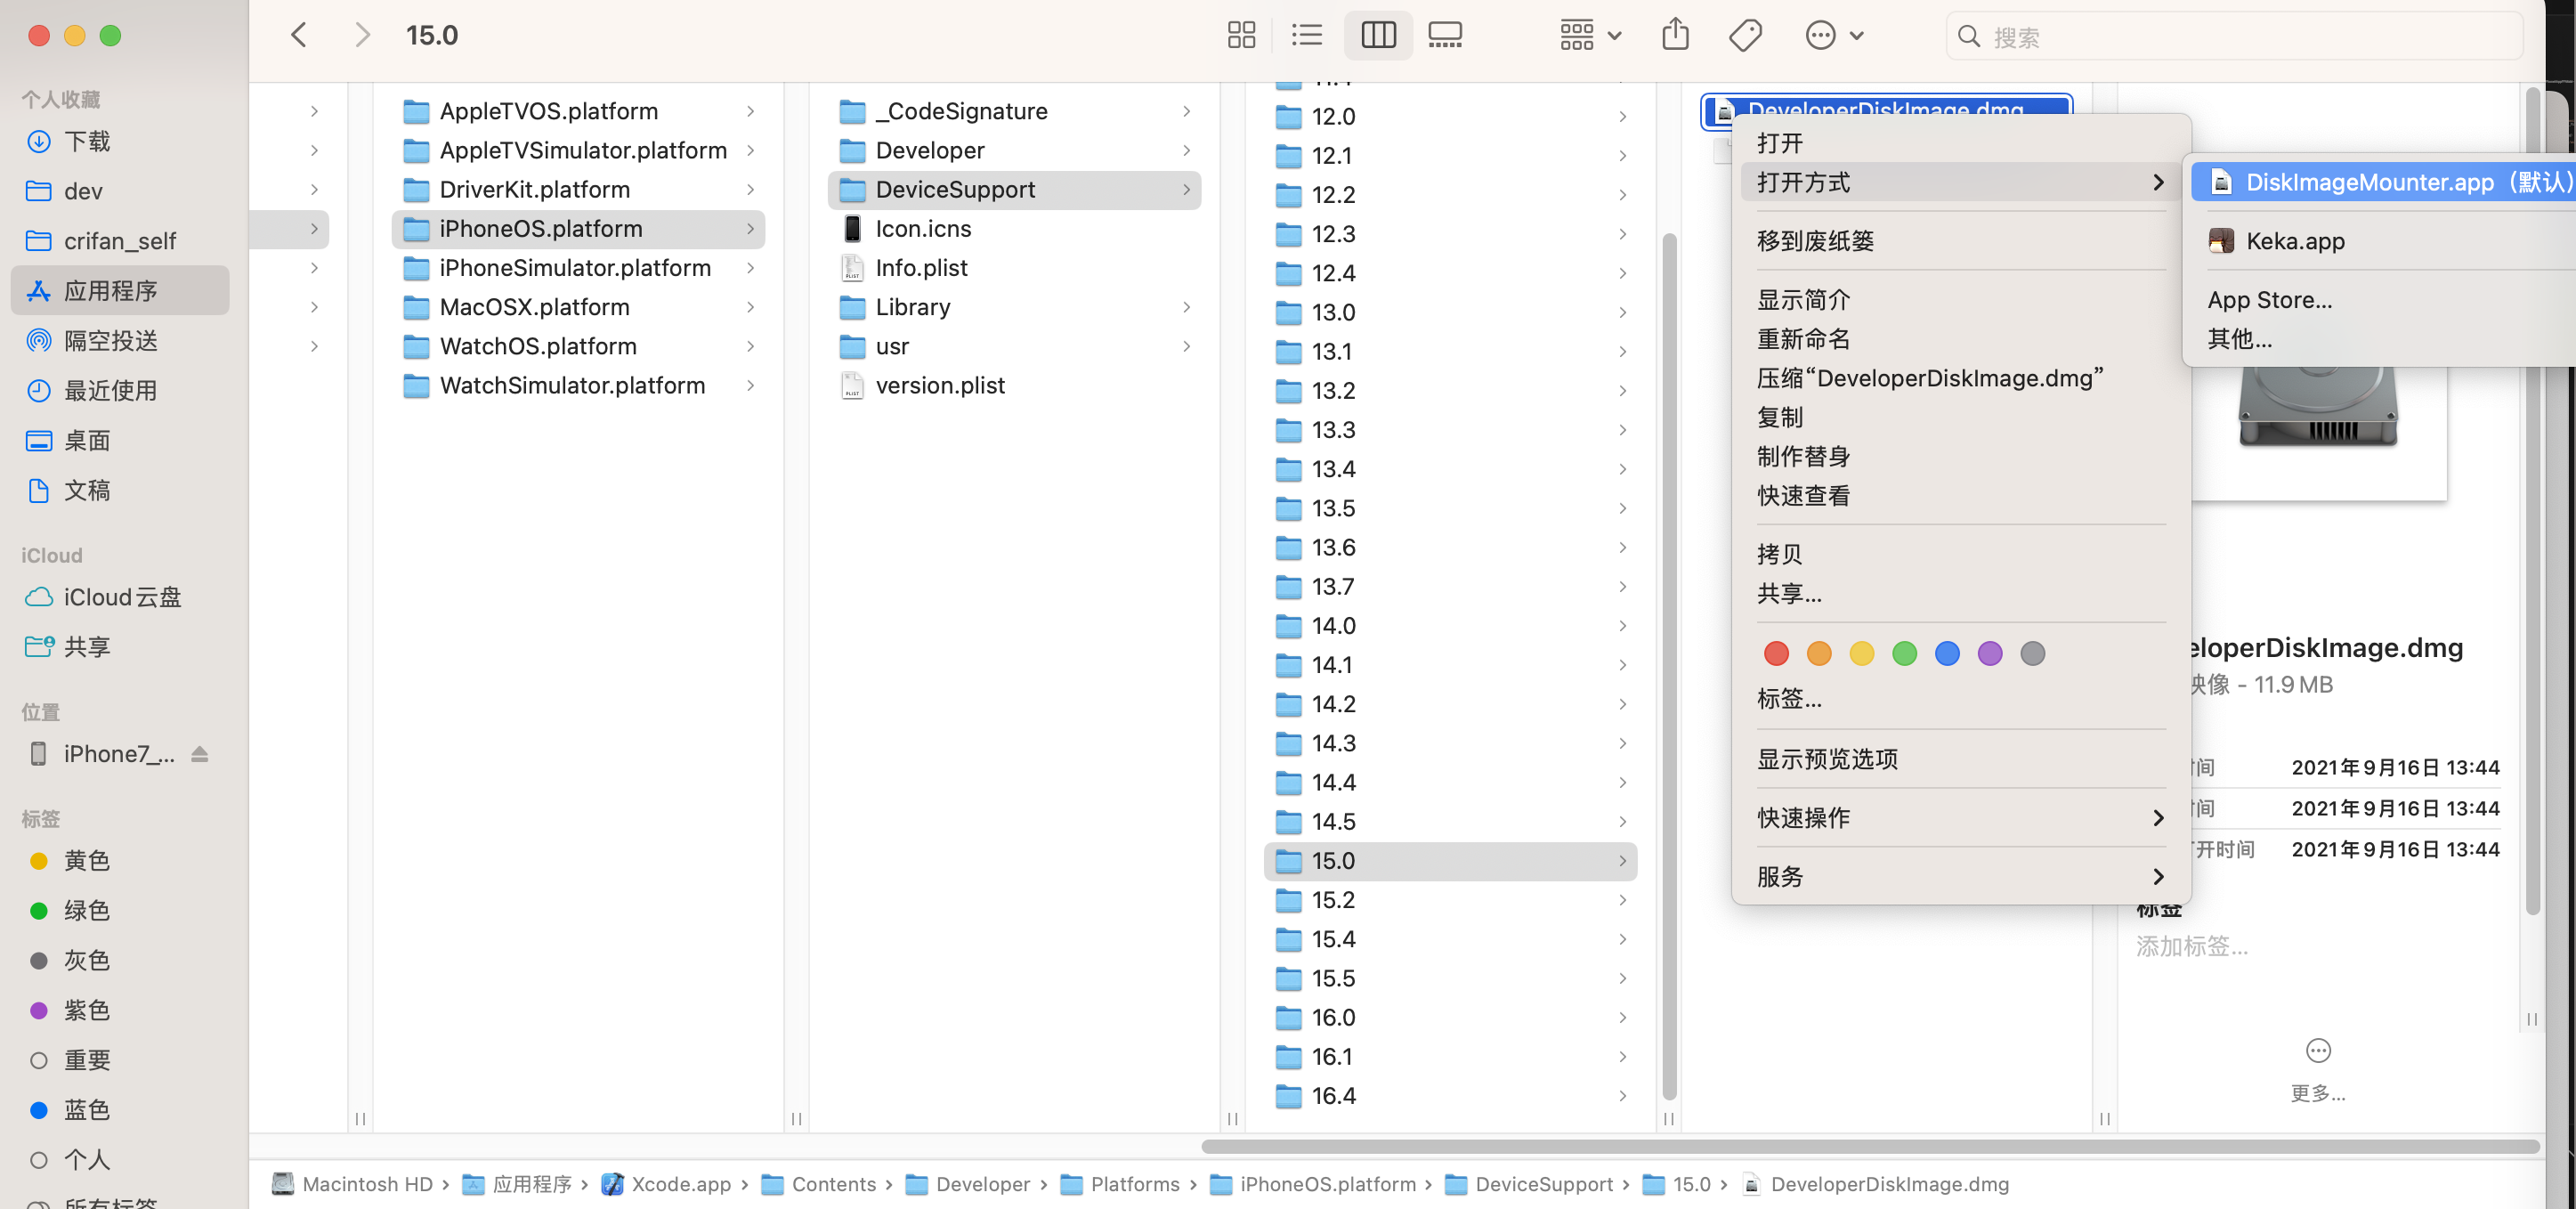This screenshot has width=2576, height=1209.
Task: Open 文稿 in the sidebar
Action: pos(120,491)
